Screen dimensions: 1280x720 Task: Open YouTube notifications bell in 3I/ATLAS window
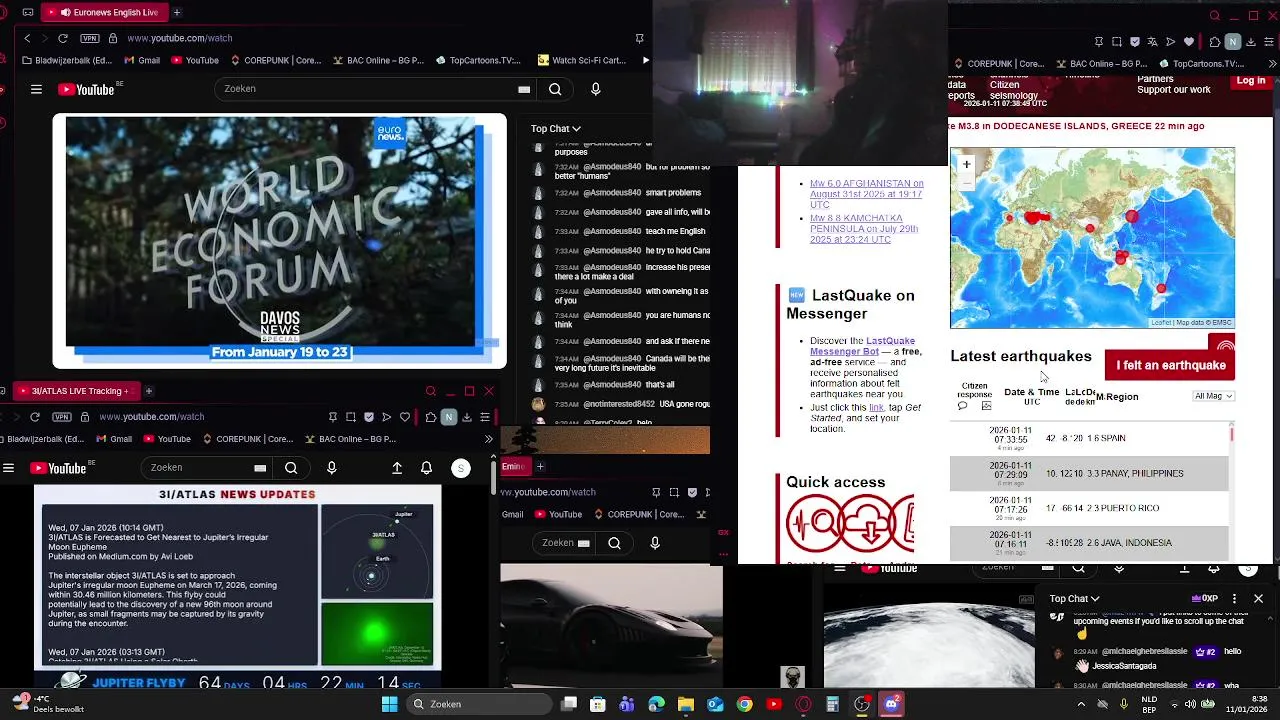(x=427, y=467)
